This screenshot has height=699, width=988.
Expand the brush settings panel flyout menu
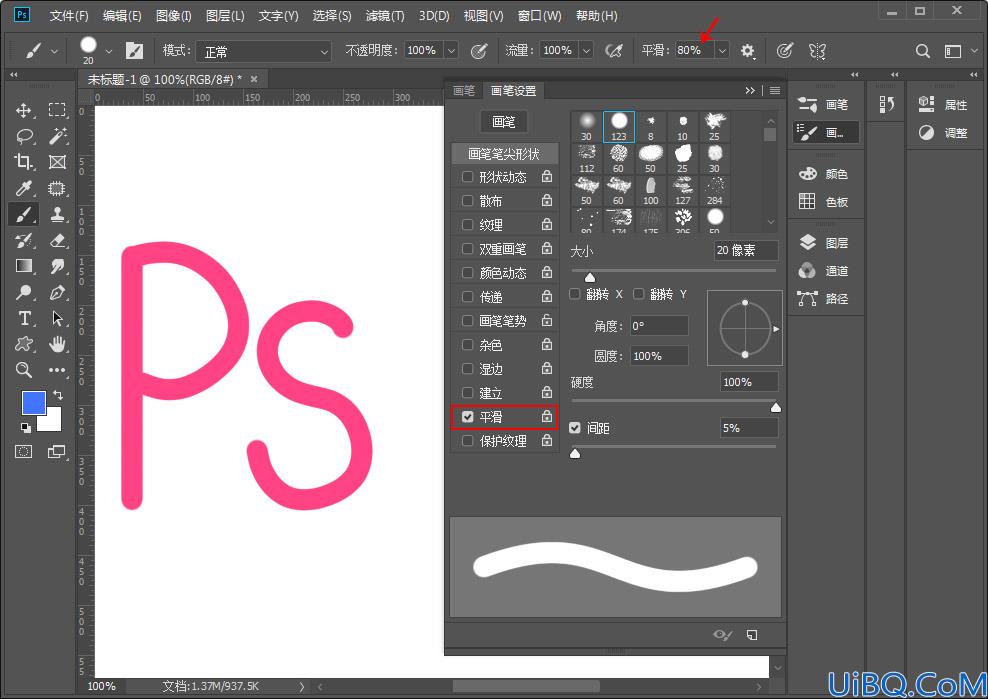(x=775, y=91)
